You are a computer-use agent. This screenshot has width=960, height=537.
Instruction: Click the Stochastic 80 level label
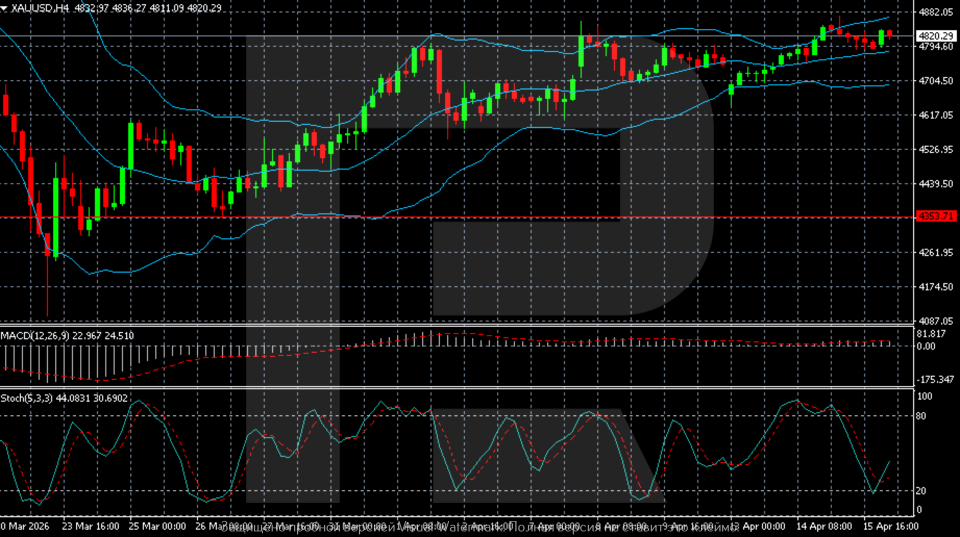coord(925,415)
